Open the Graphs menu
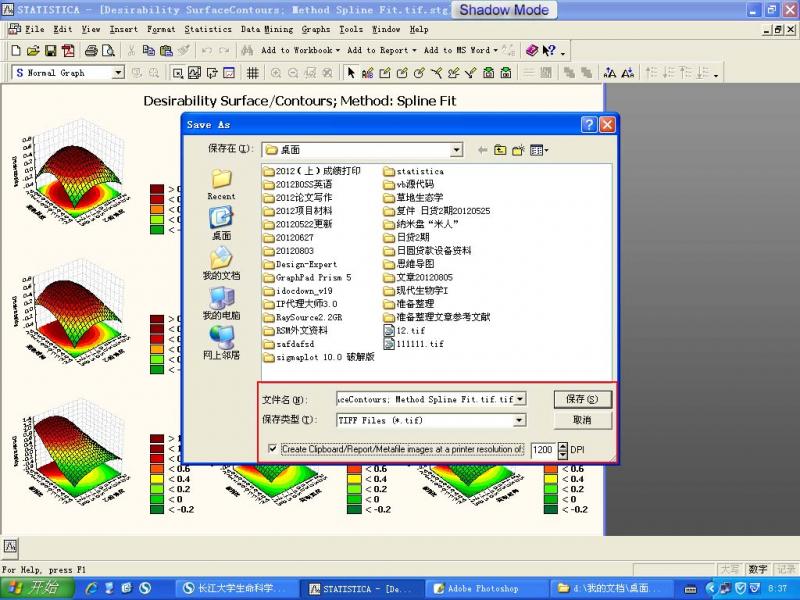800x600 pixels. (x=316, y=29)
